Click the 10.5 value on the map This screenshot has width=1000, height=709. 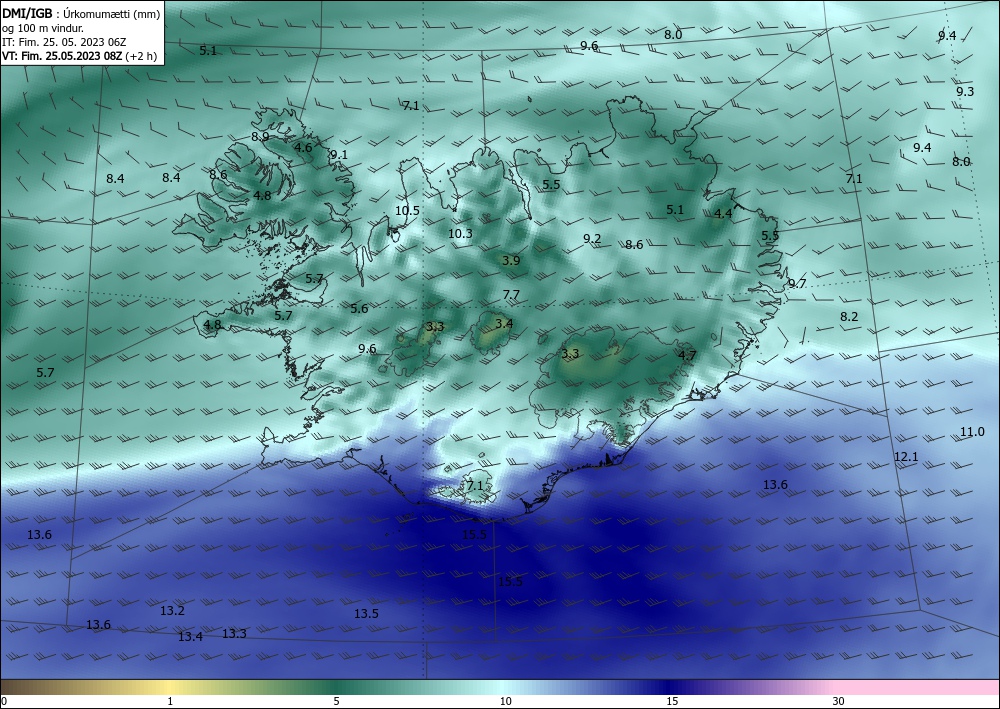tap(407, 210)
